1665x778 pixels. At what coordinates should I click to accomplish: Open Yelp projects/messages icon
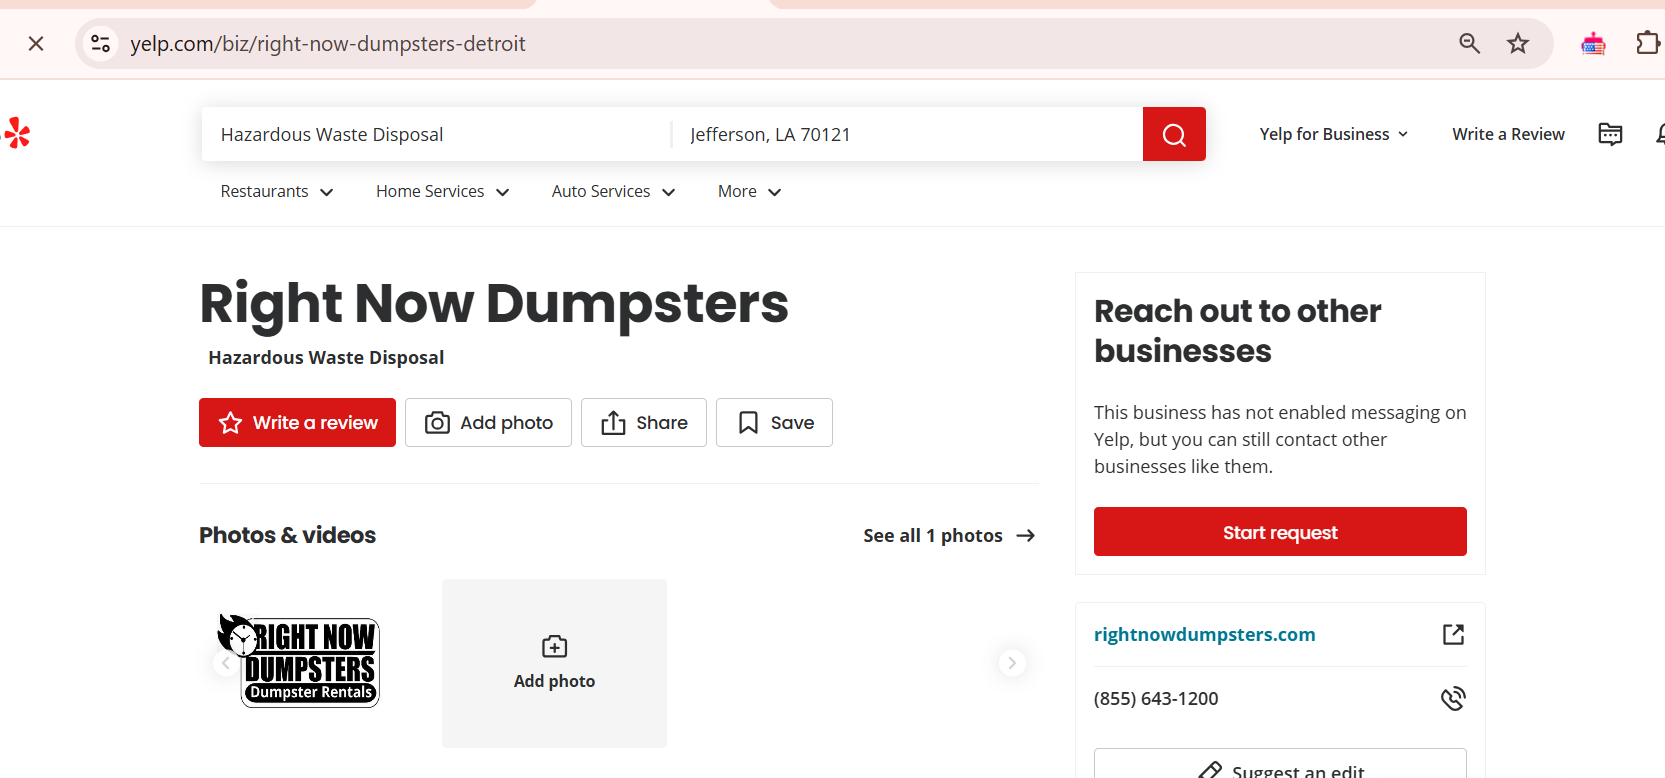(x=1610, y=134)
